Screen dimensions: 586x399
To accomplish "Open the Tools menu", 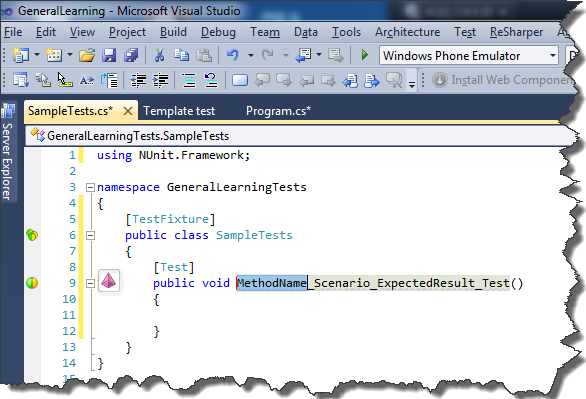I will point(346,32).
